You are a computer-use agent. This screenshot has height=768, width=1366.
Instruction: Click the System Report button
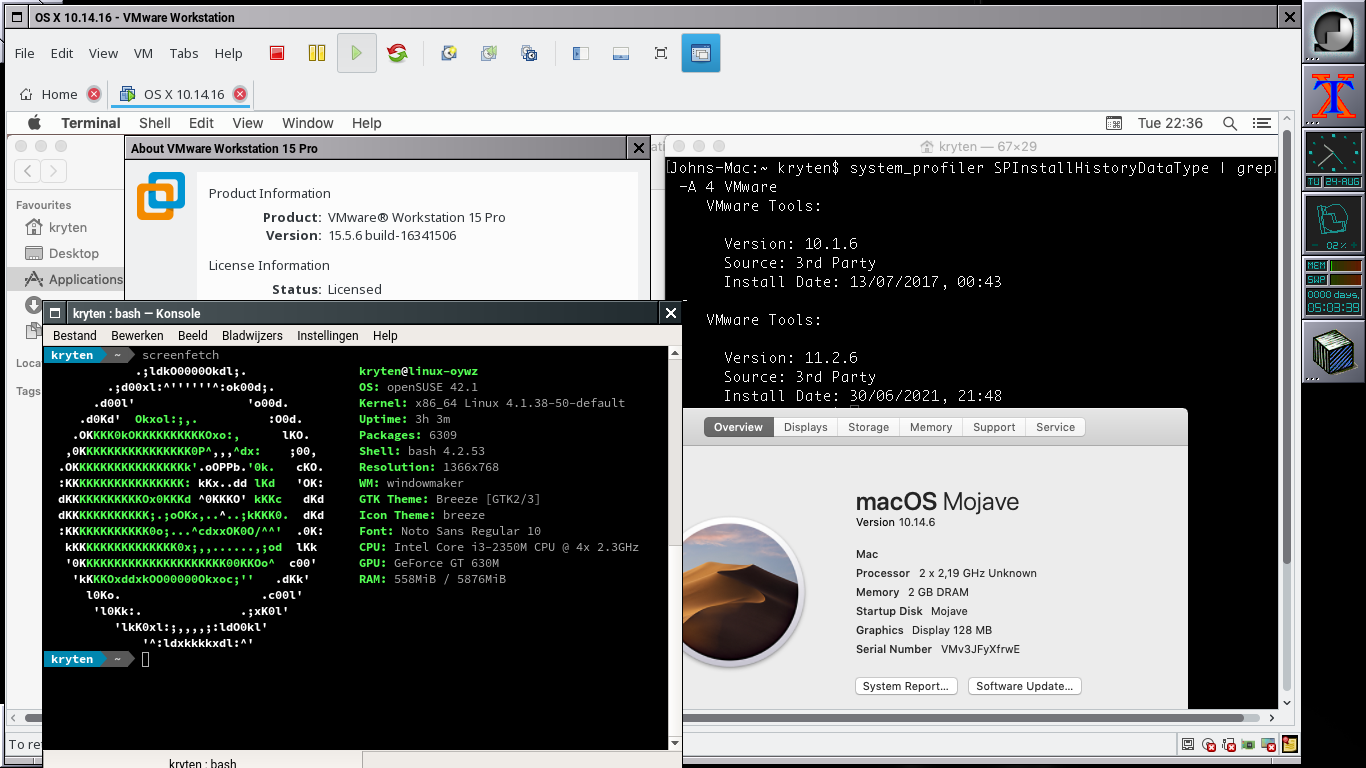point(906,685)
